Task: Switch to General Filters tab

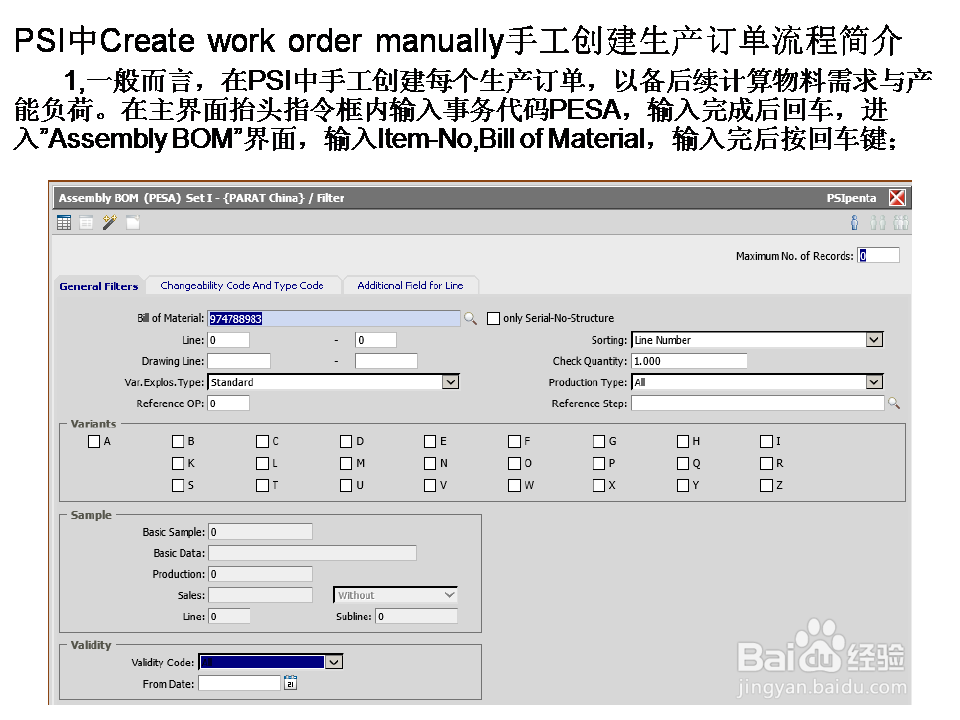Action: pos(99,286)
